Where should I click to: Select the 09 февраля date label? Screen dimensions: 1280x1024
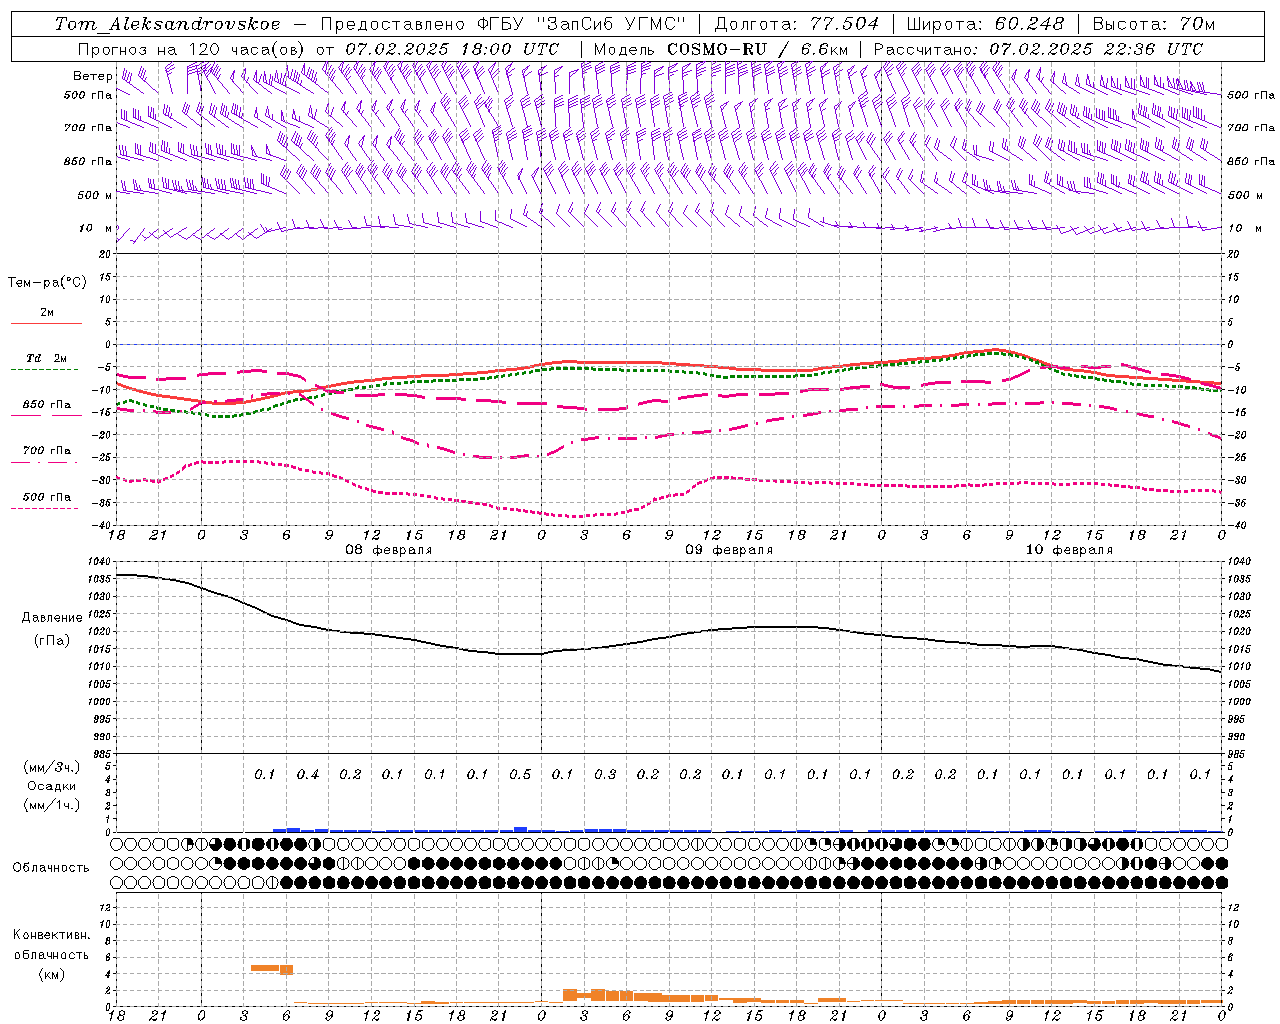729,550
